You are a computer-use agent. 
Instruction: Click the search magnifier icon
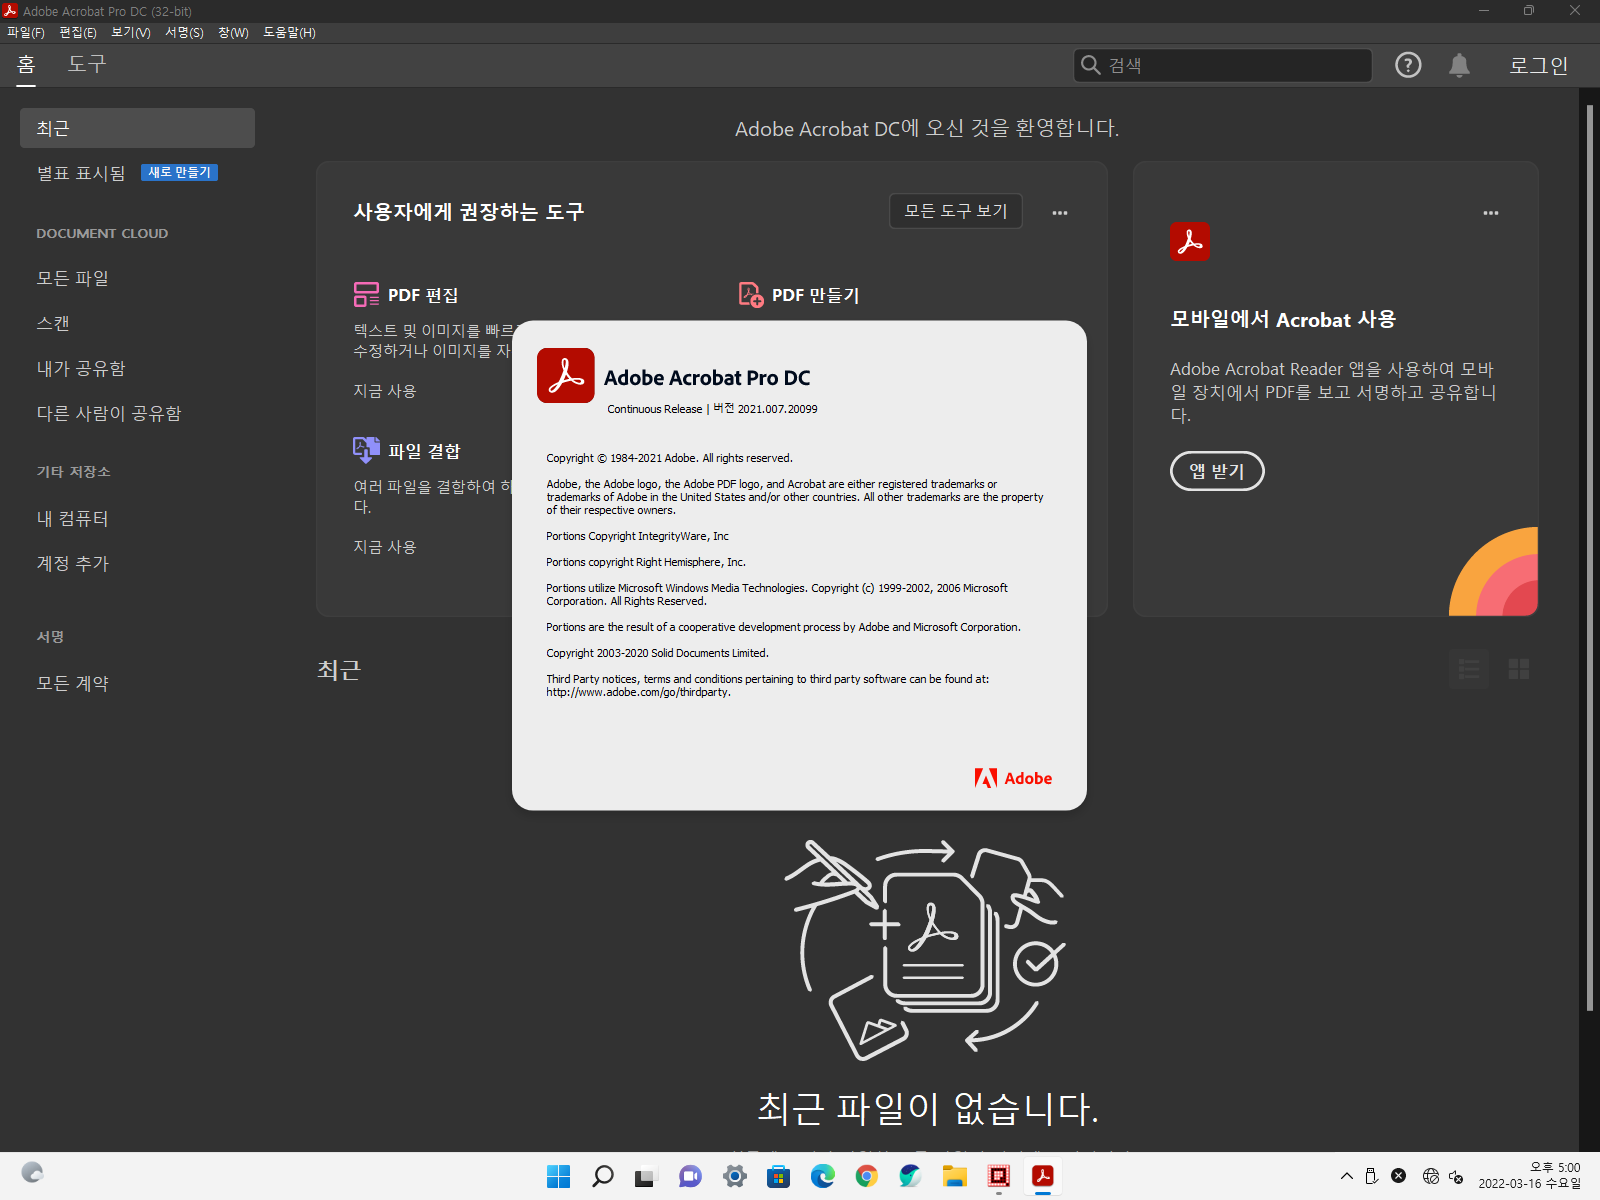1090,65
